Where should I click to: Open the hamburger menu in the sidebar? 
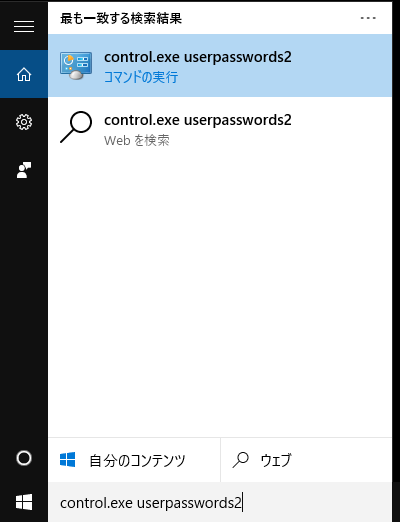24,26
